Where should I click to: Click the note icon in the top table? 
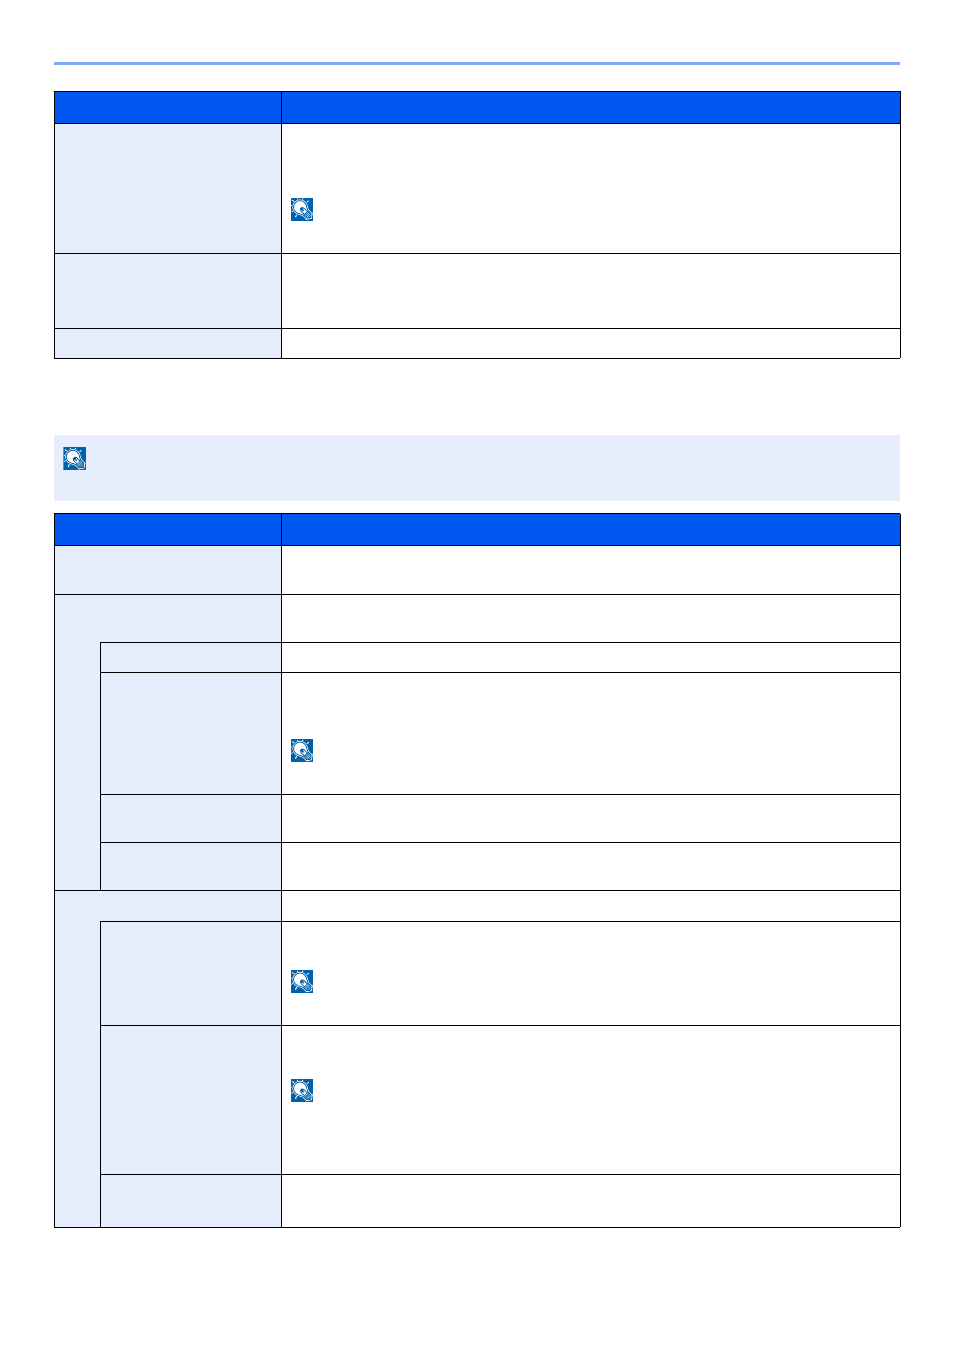[x=302, y=209]
